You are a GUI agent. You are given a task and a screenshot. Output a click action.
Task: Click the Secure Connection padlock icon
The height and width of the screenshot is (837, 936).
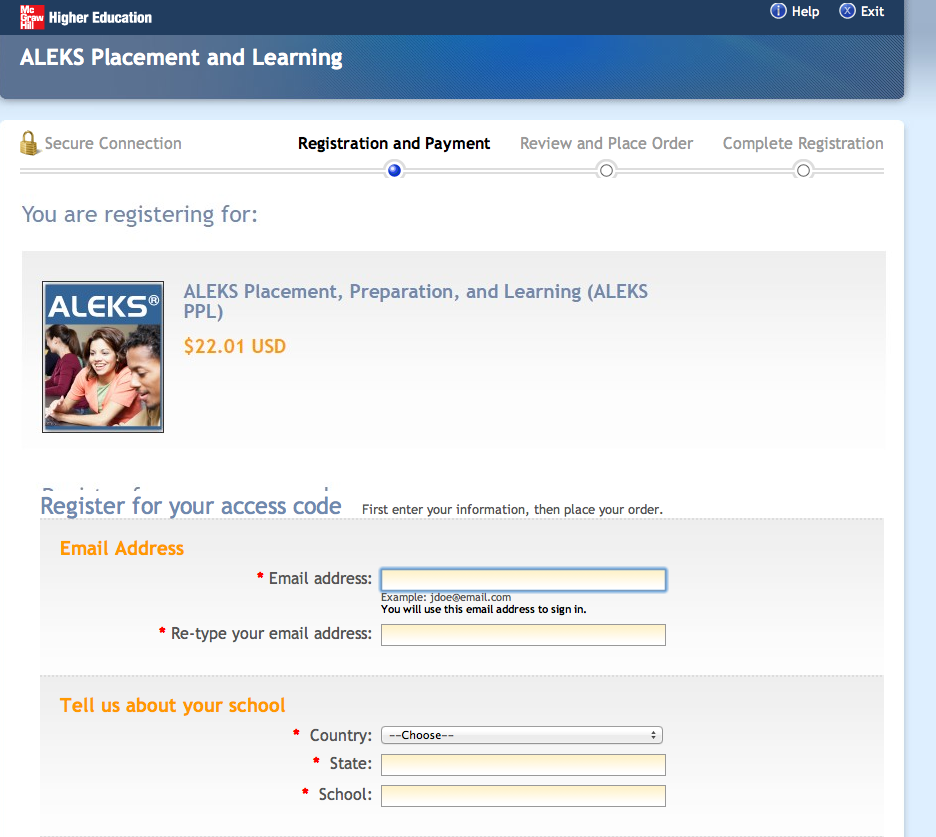tap(29, 143)
